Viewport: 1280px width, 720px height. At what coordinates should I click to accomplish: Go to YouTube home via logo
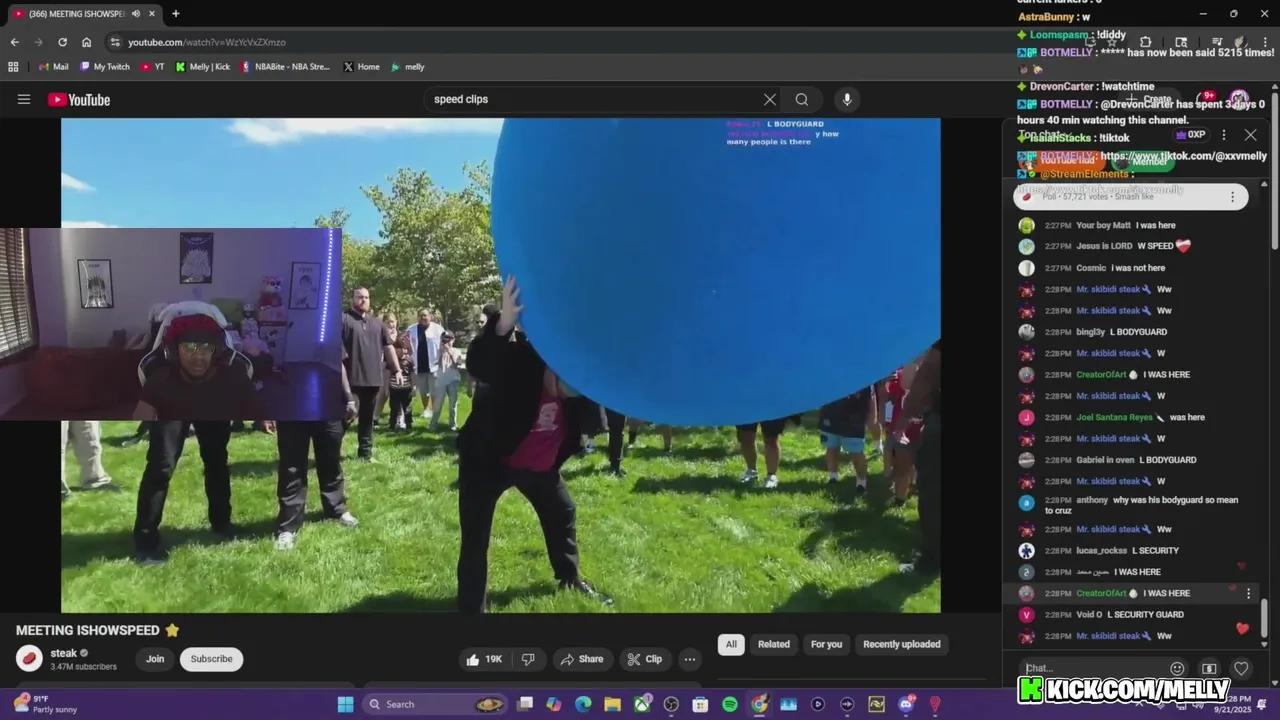point(79,99)
